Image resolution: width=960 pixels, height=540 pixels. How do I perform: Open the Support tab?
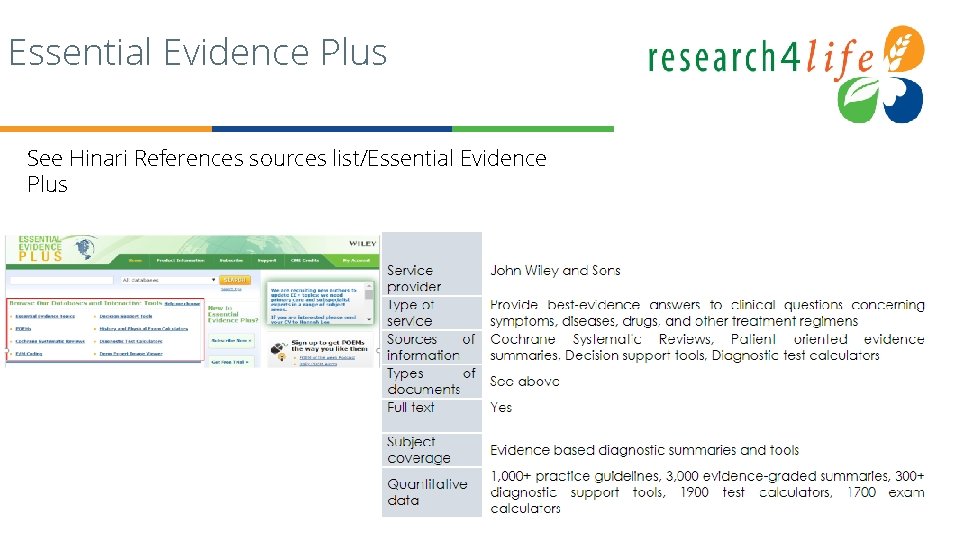[x=266, y=260]
